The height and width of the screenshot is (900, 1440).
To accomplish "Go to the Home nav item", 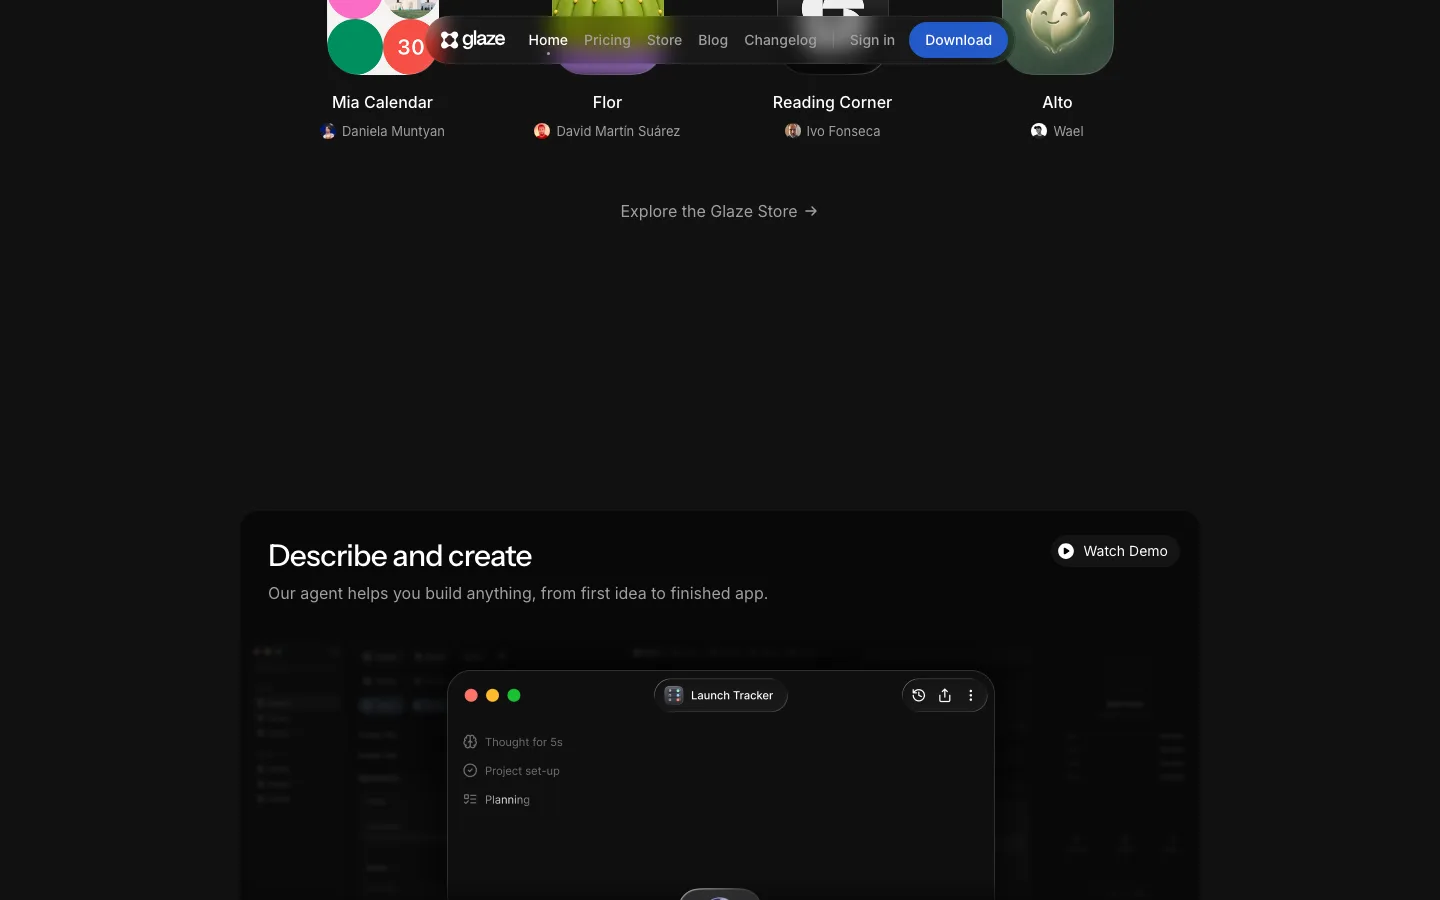I will click(548, 40).
